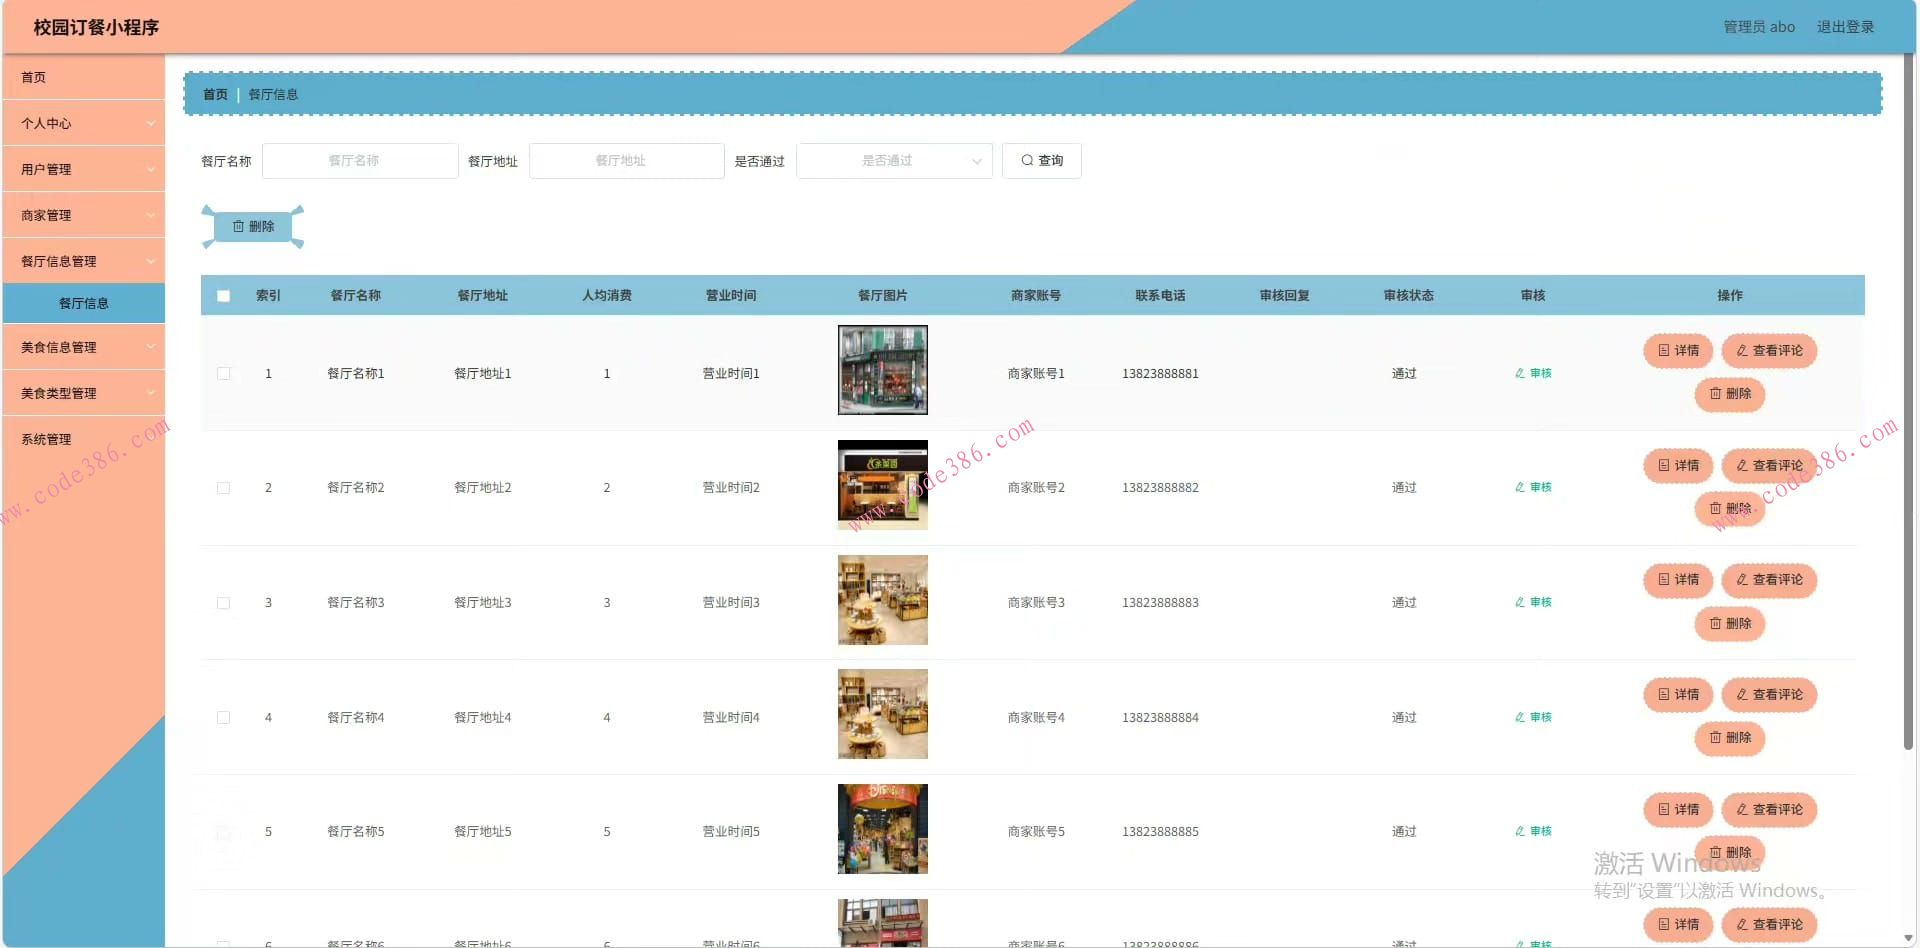Click 退出登录 to log out
The image size is (1920, 948).
pyautogui.click(x=1845, y=27)
